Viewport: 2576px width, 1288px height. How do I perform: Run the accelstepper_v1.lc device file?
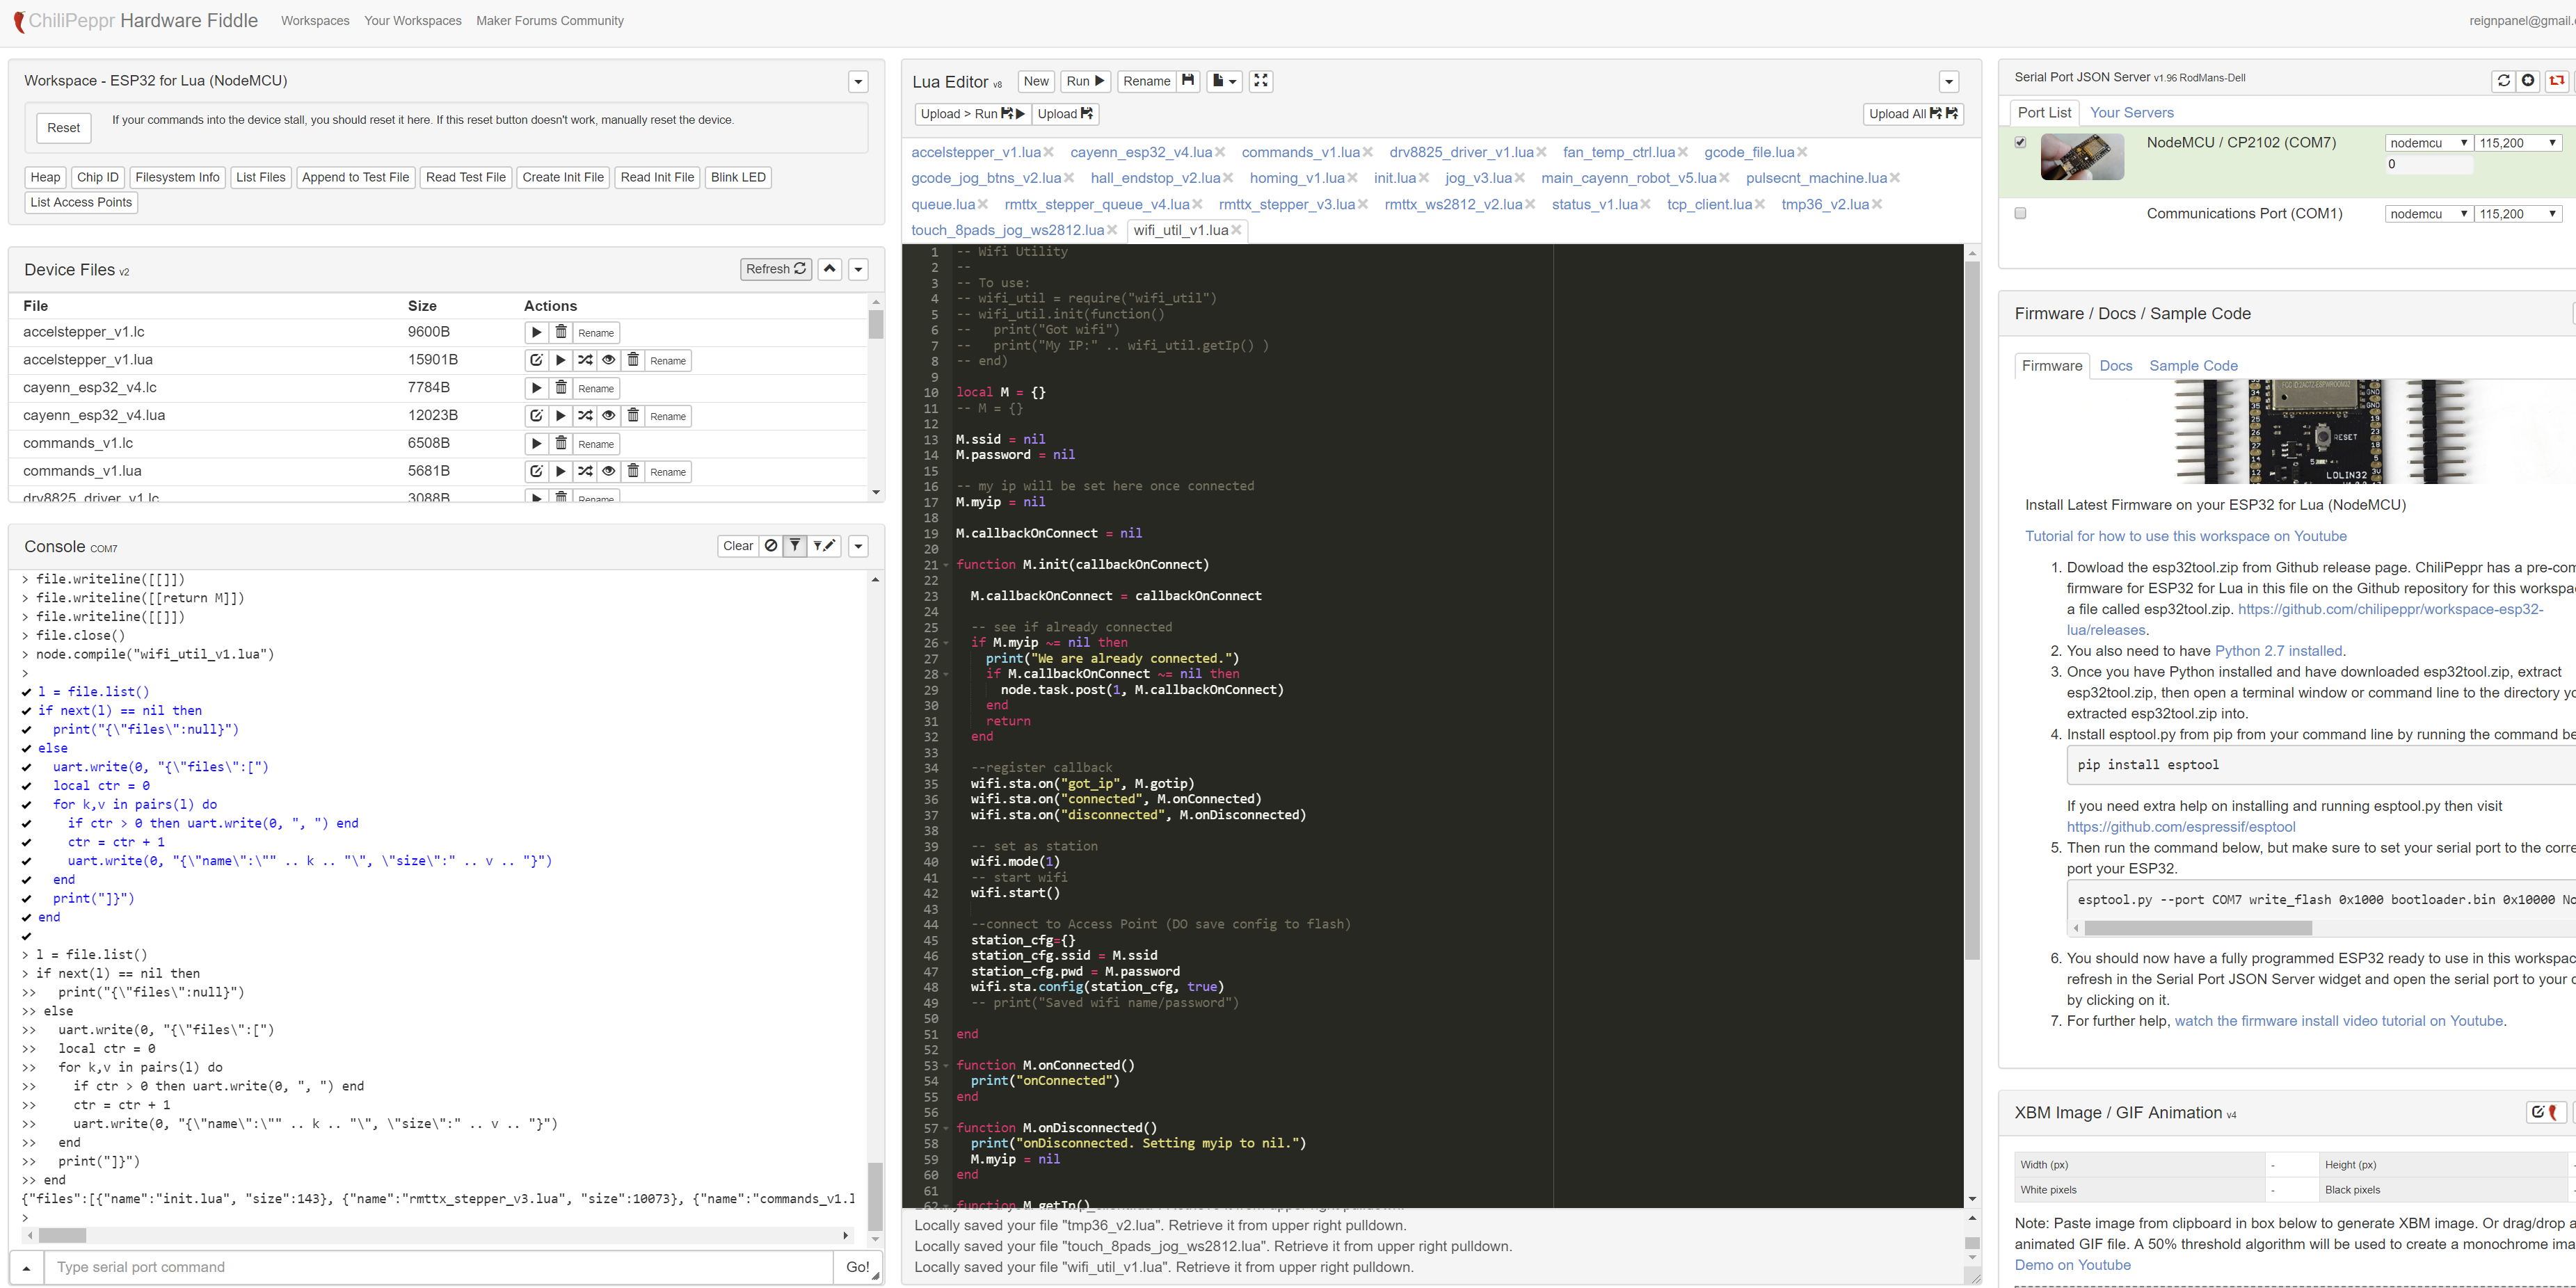(536, 333)
